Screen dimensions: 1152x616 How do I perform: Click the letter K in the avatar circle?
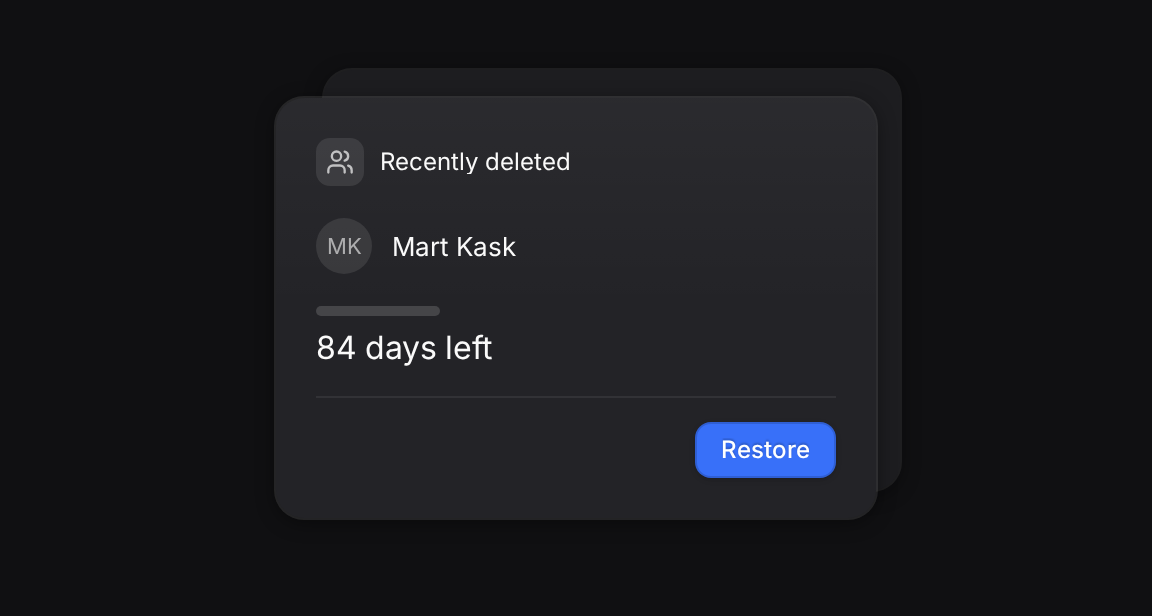click(353, 247)
